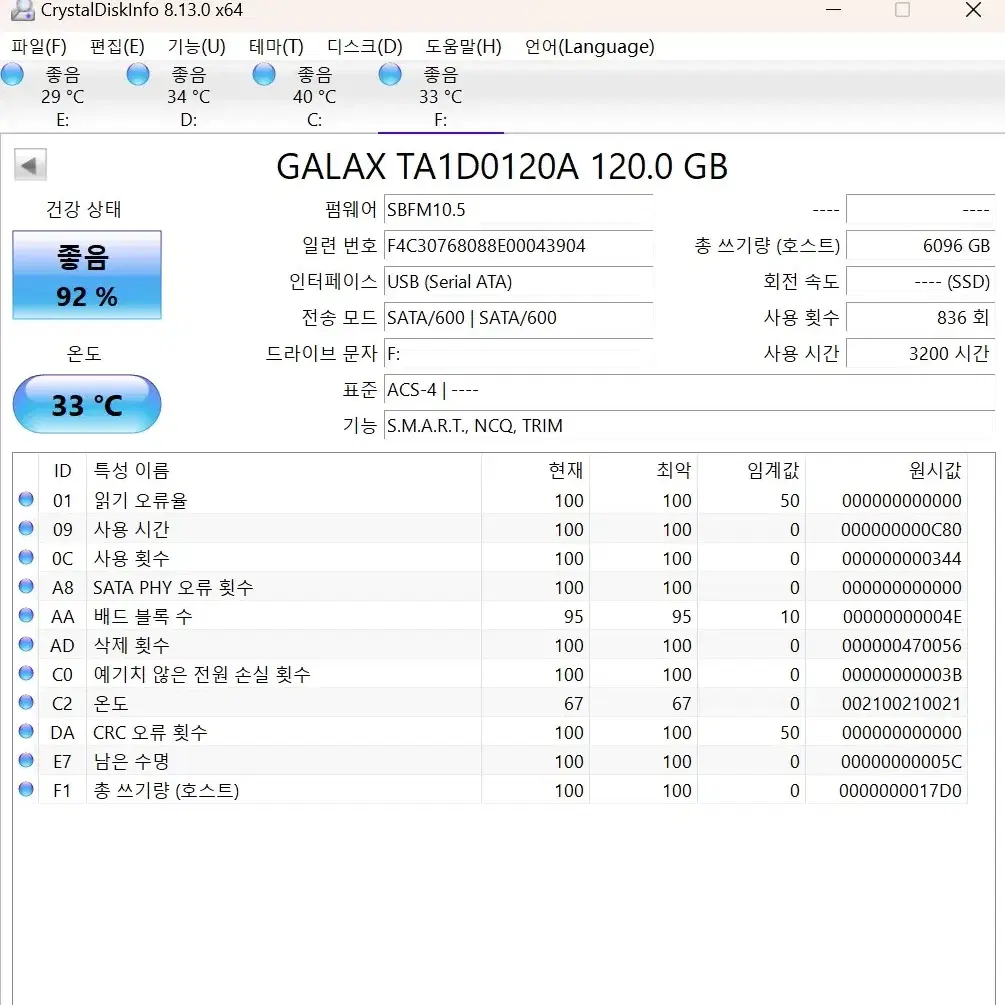Click status dot for 삭제 횟수 row
Image resolution: width=1005 pixels, height=1005 pixels.
[26, 644]
